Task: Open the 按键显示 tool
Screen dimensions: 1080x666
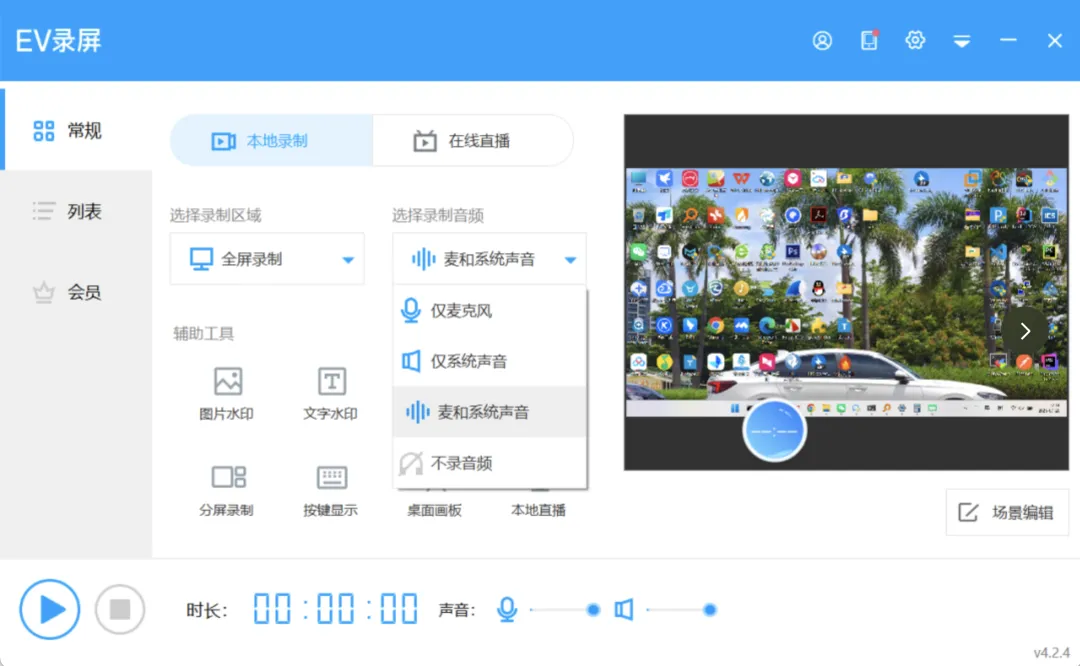Action: point(331,490)
